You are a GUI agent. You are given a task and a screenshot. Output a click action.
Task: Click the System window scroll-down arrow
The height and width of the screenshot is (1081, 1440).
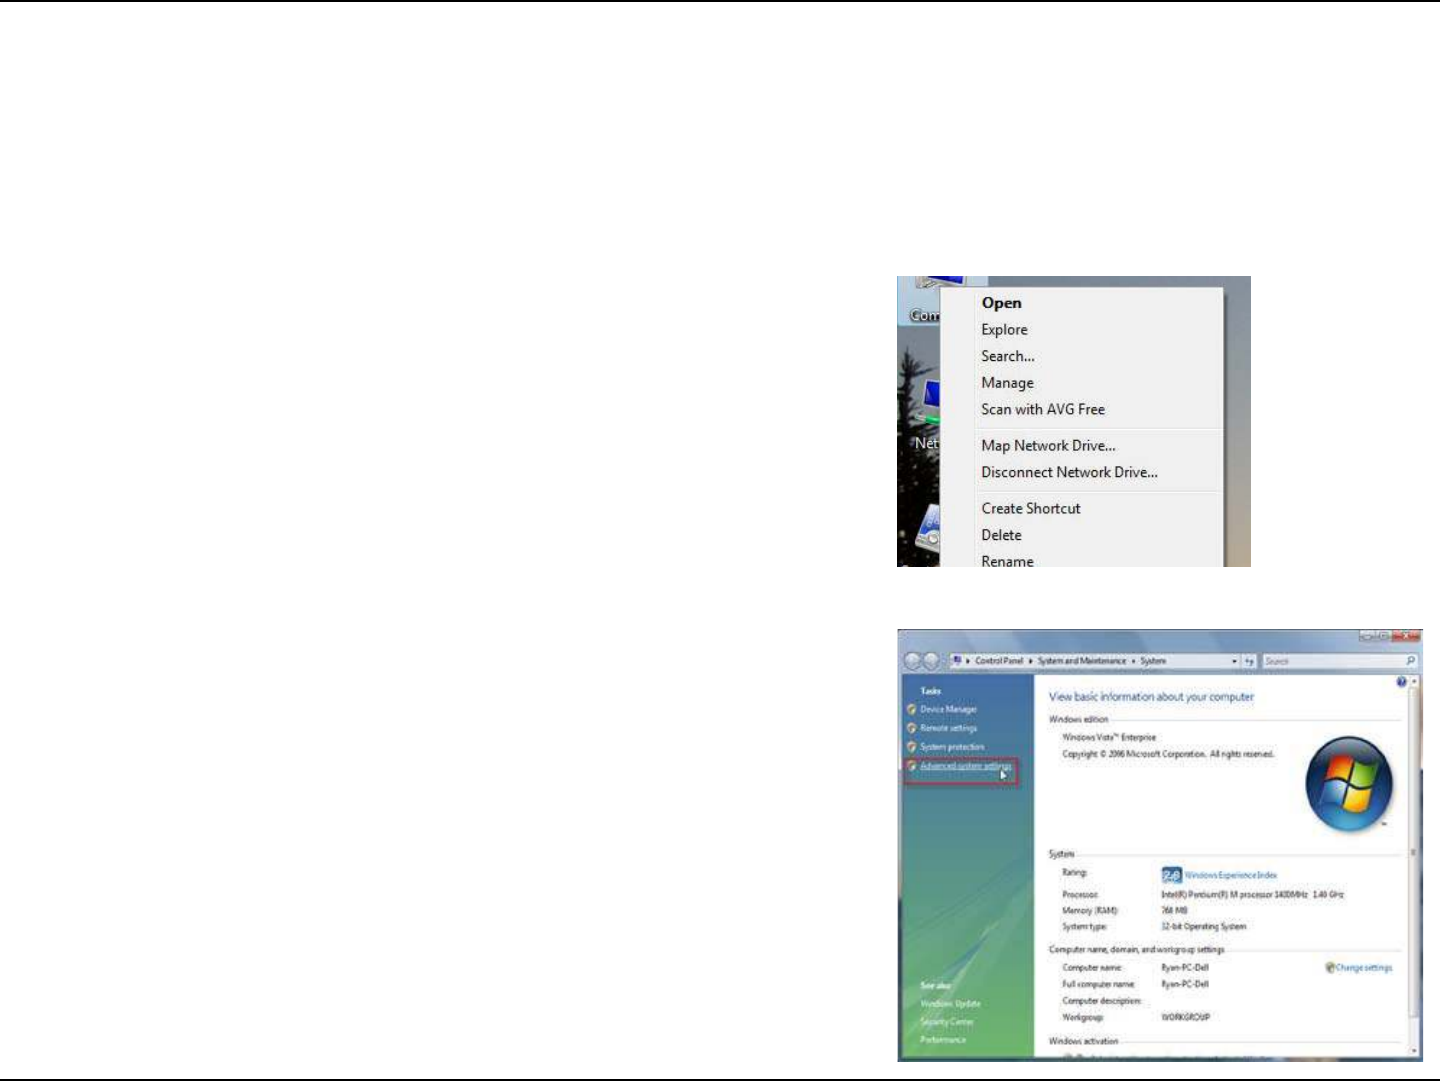coord(1414,1052)
